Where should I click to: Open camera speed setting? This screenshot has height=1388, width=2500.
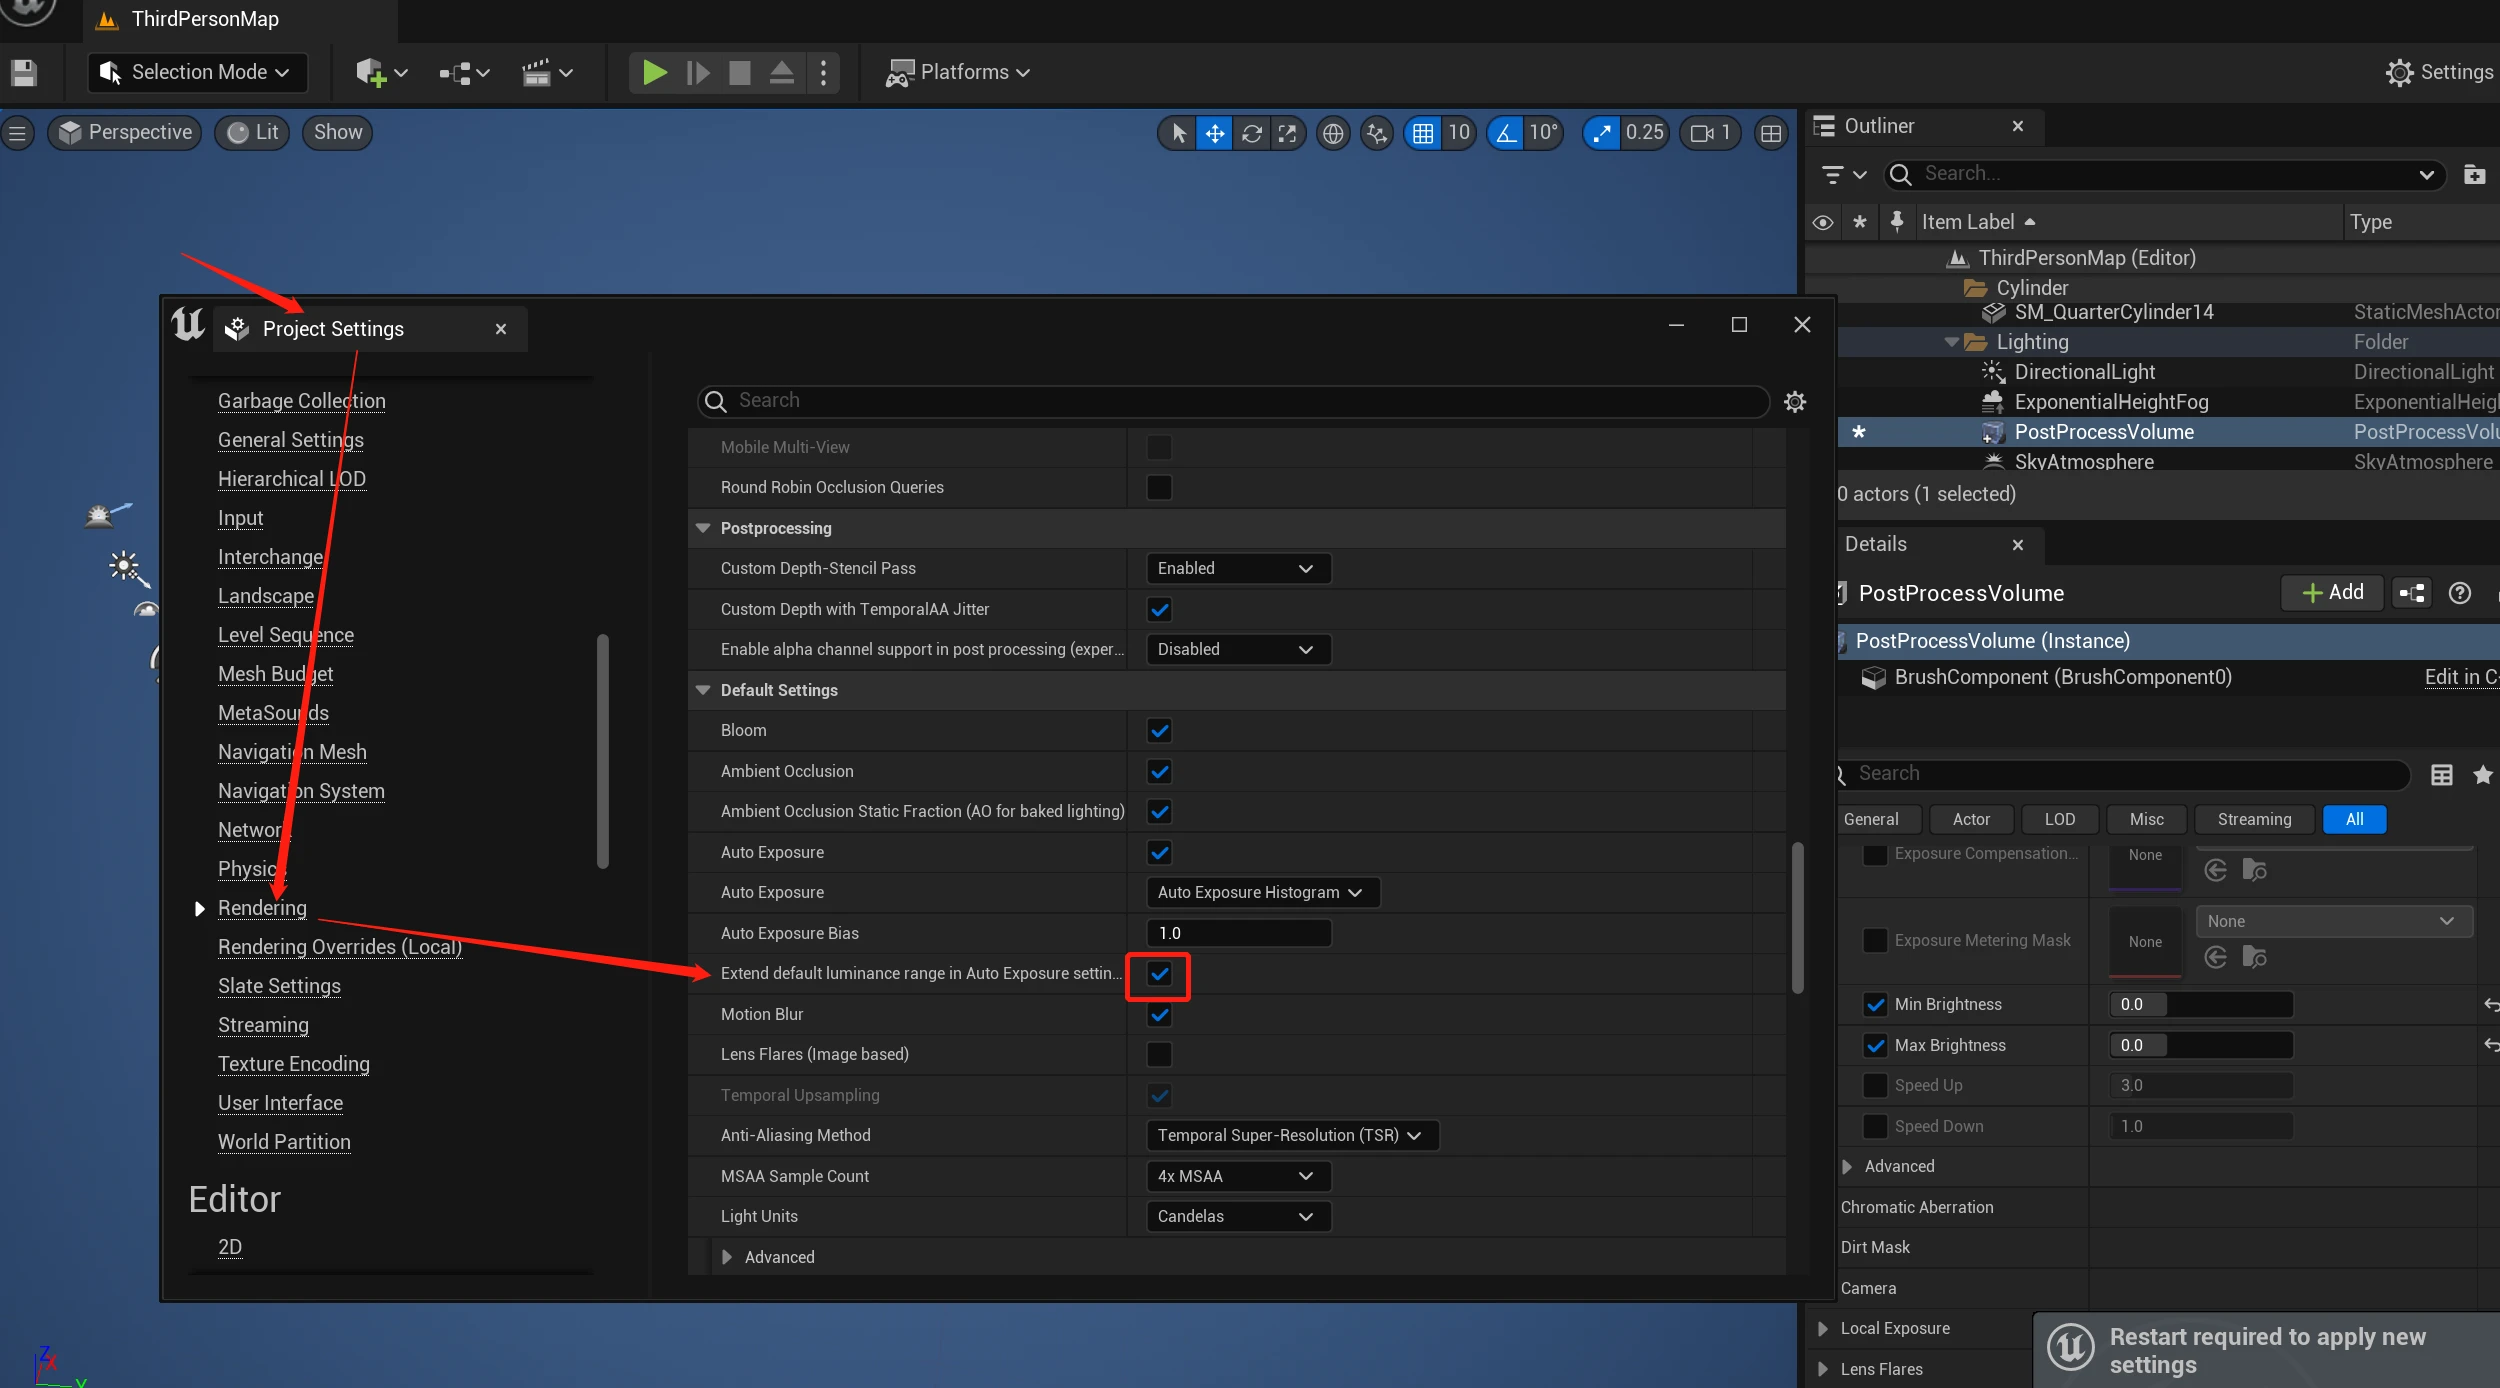point(1711,133)
